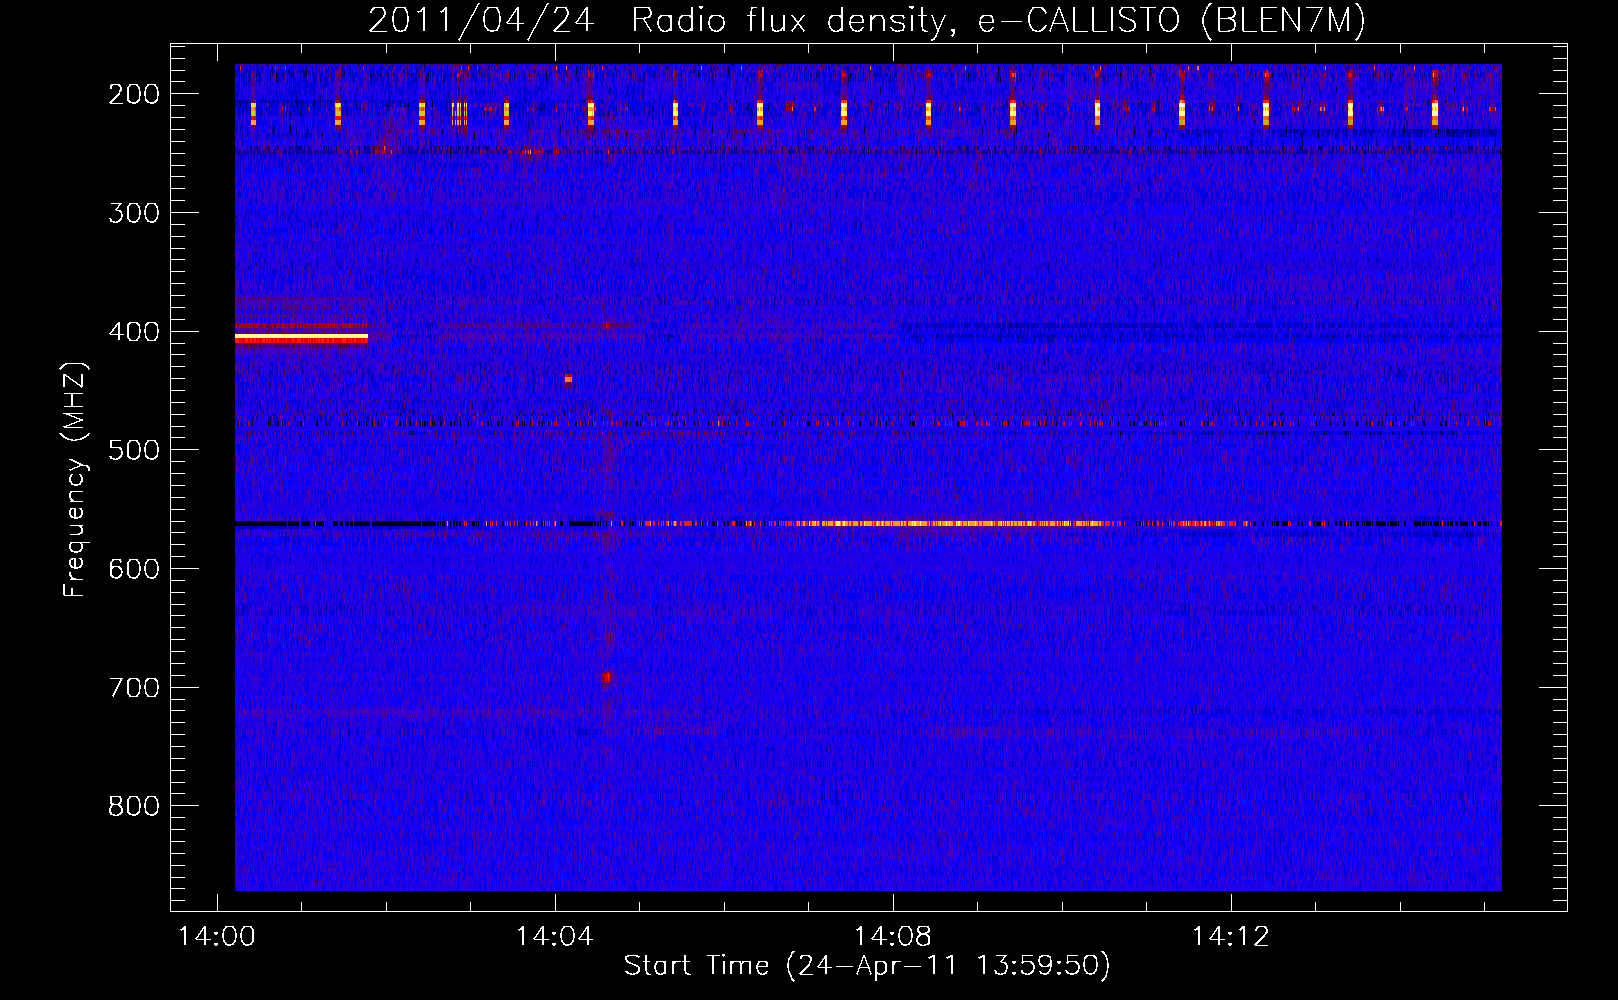Click the bright red band near 400 MHz
The width and height of the screenshot is (1618, 1000).
pos(301,338)
